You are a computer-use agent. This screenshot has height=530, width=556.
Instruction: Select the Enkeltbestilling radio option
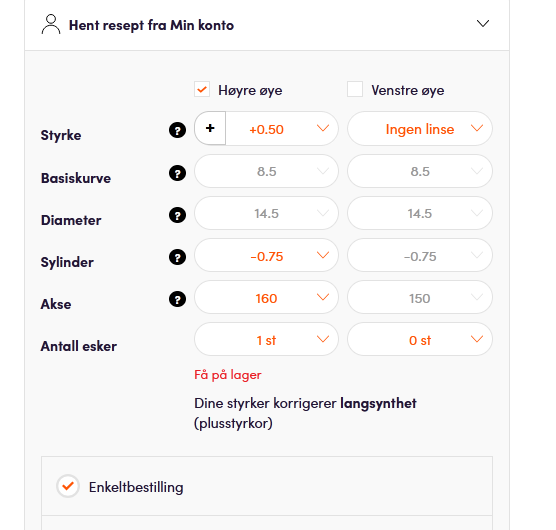(x=68, y=486)
